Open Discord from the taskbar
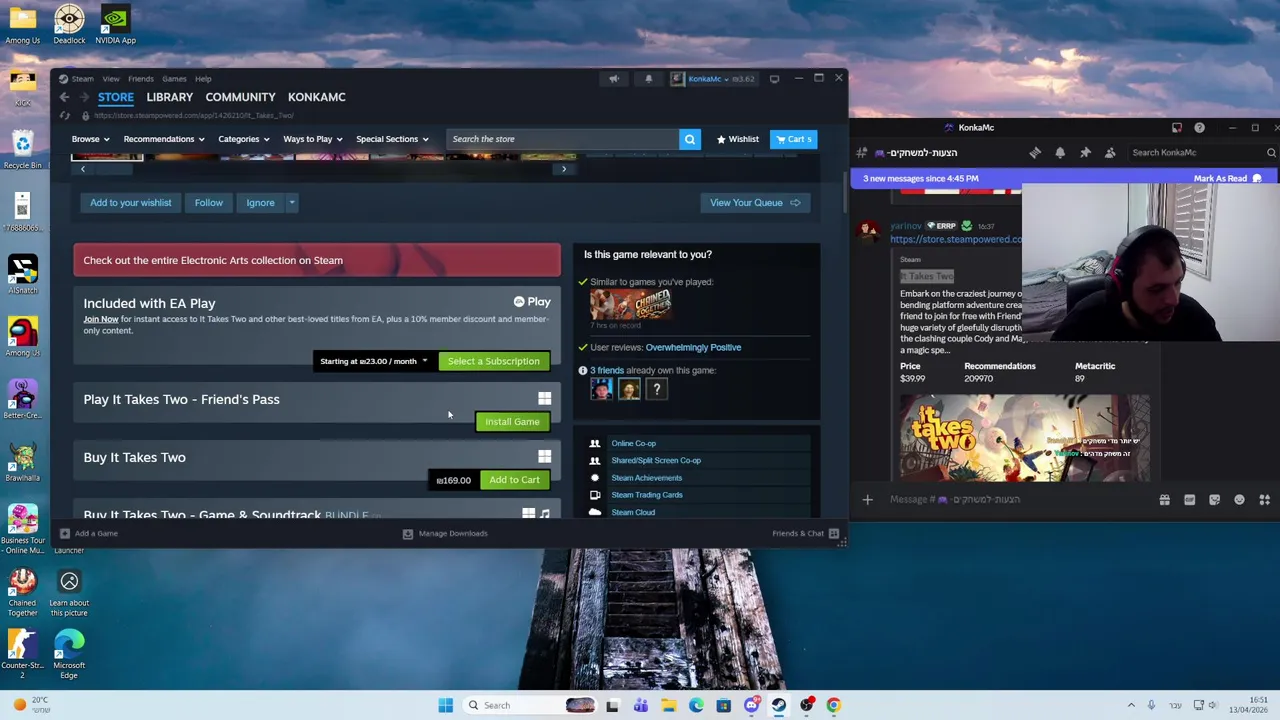This screenshot has height=720, width=1280. tap(751, 705)
